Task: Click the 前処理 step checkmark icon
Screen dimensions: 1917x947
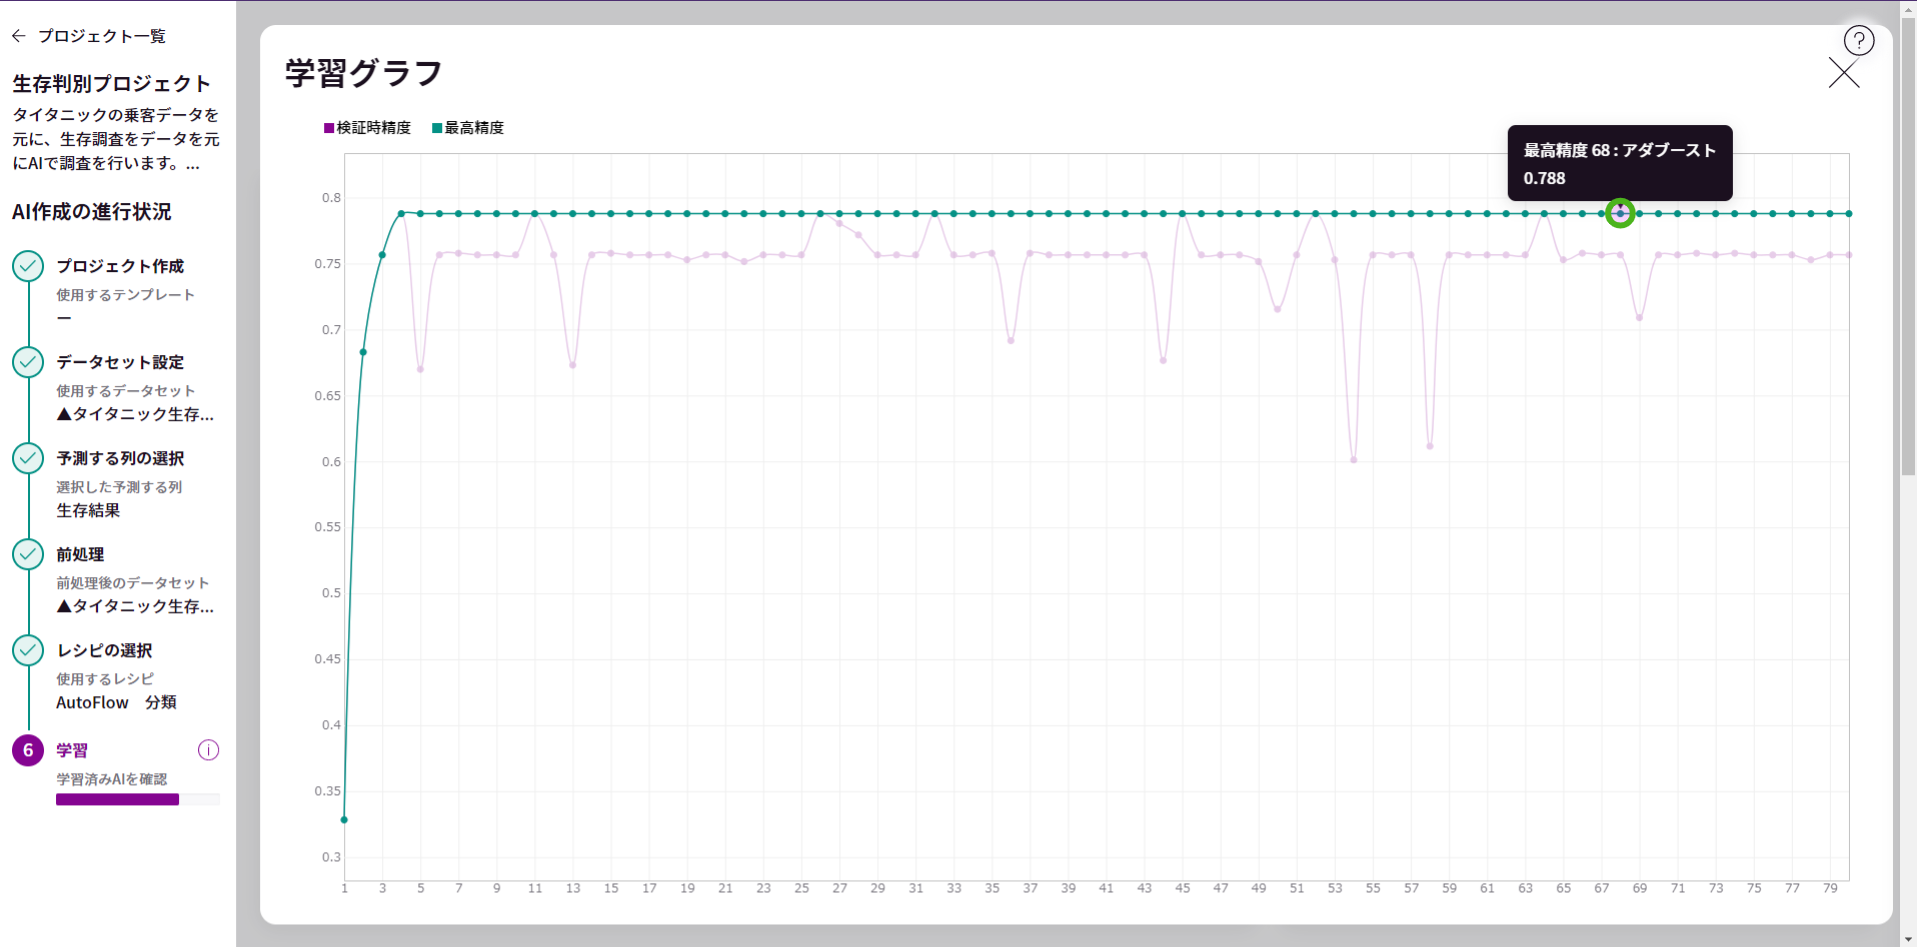Action: pyautogui.click(x=28, y=554)
